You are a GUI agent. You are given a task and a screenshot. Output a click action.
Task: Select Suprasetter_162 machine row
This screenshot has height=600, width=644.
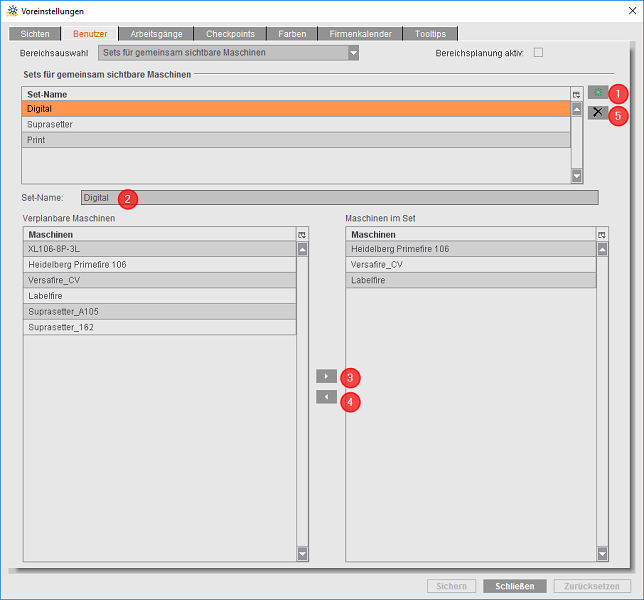pos(160,327)
